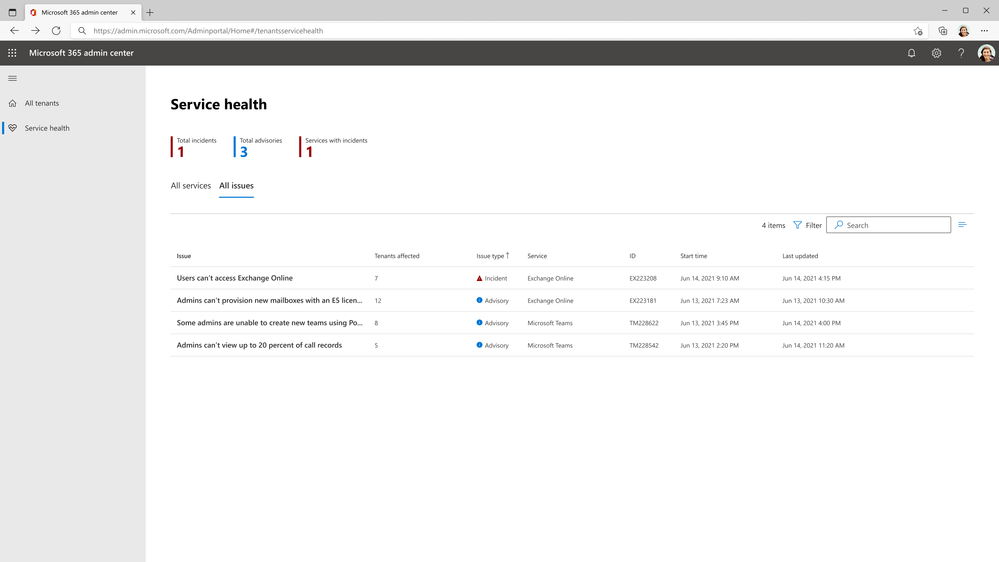The image size is (999, 562).
Task: Open issue Users can't access Exchange Online
Action: coord(234,278)
